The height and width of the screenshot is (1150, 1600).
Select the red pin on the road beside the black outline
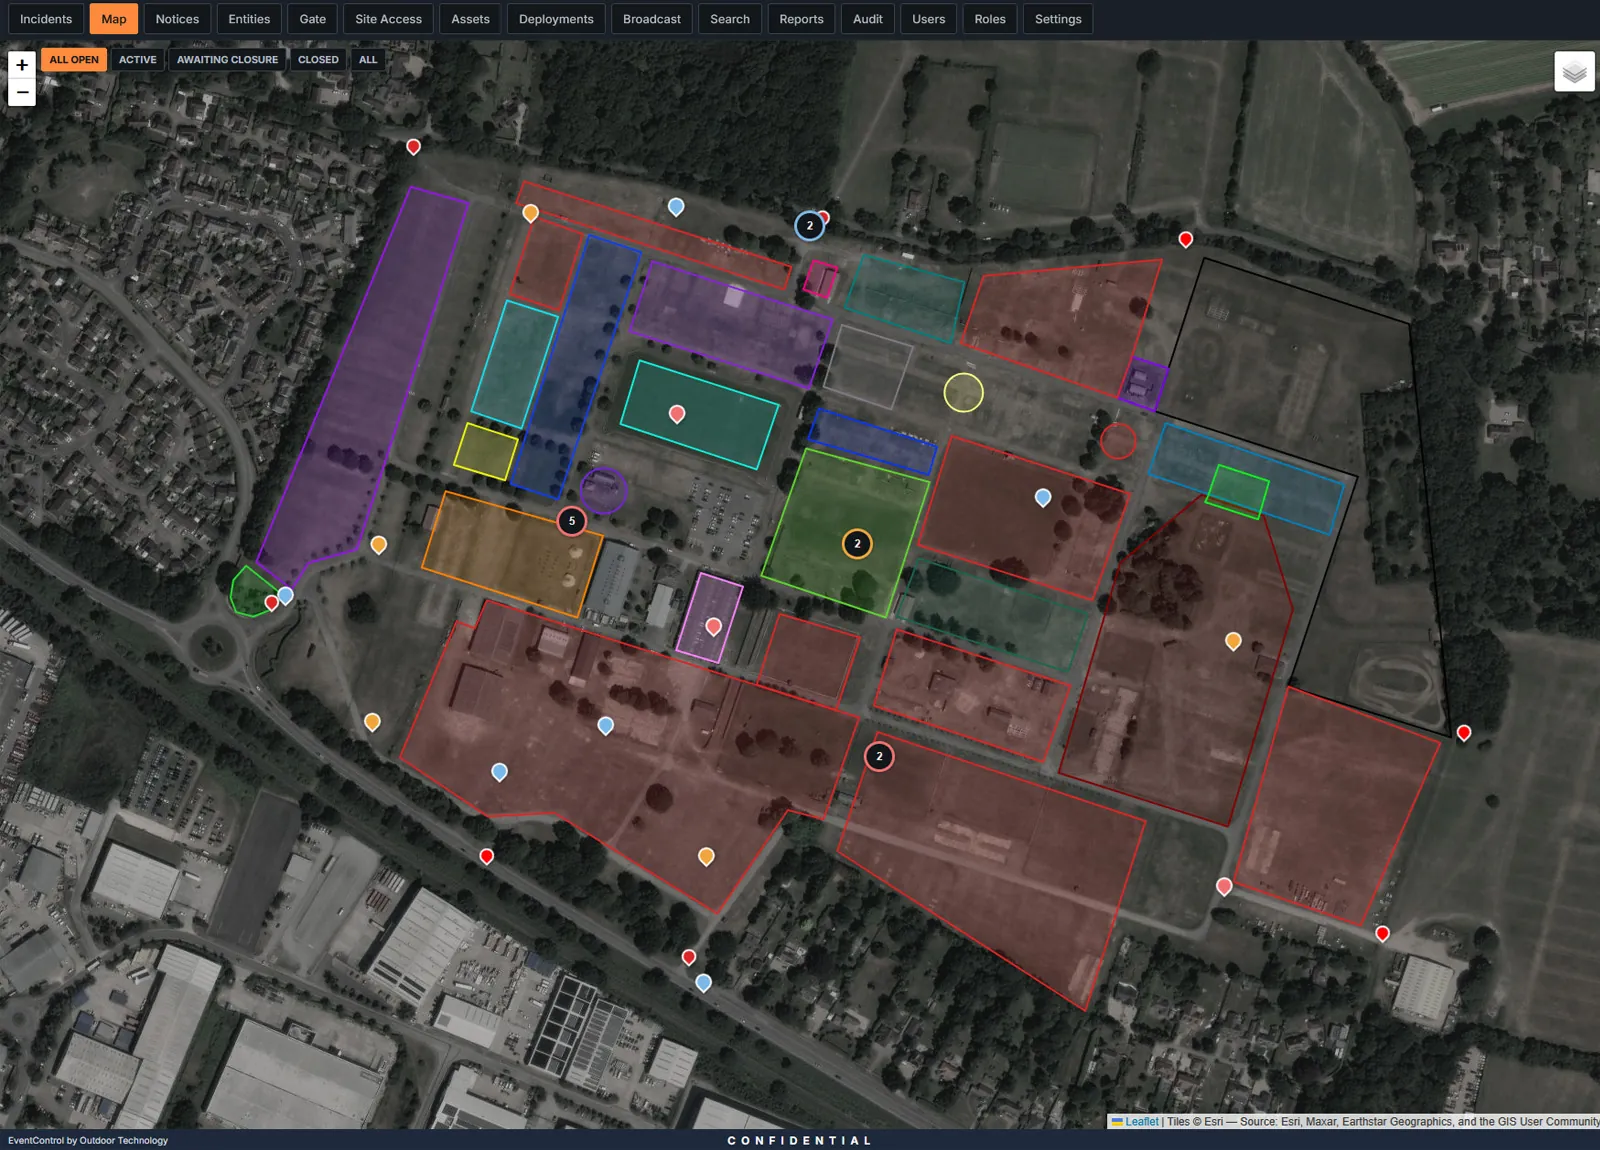coord(1186,240)
